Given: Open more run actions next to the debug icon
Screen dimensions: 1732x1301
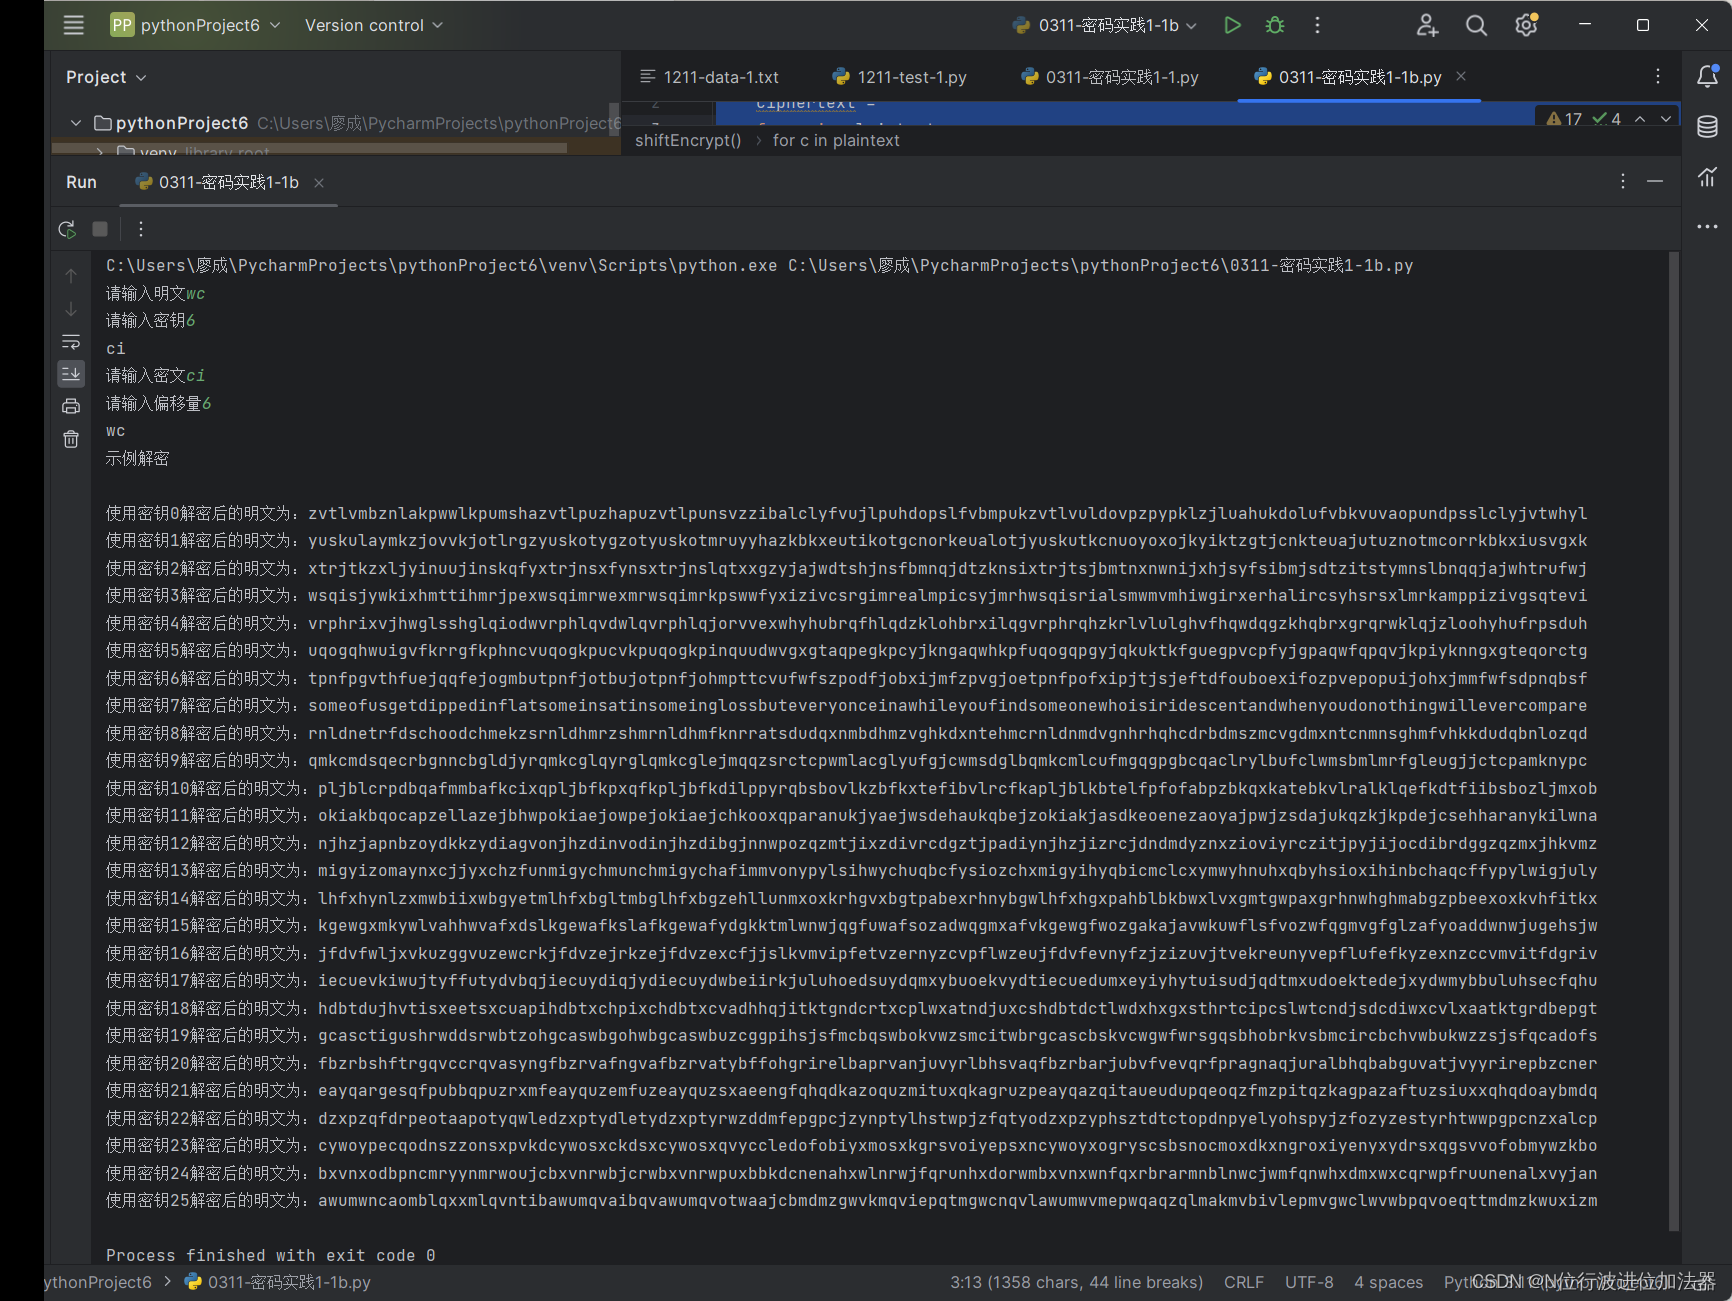Looking at the screenshot, I should pyautogui.click(x=1317, y=25).
